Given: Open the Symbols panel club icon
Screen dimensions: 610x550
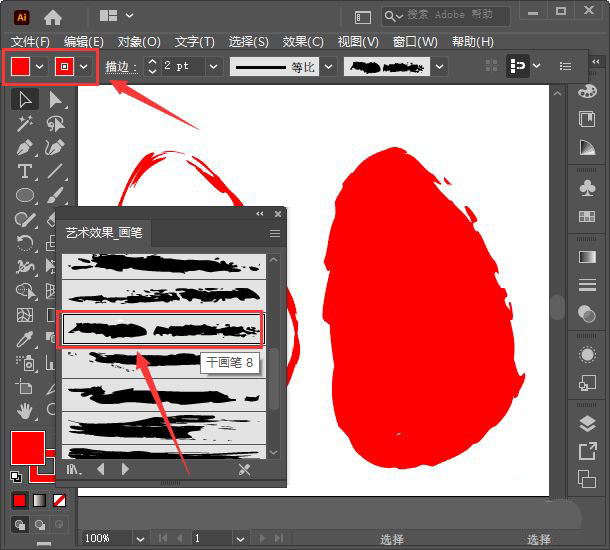Looking at the screenshot, I should [x=587, y=188].
